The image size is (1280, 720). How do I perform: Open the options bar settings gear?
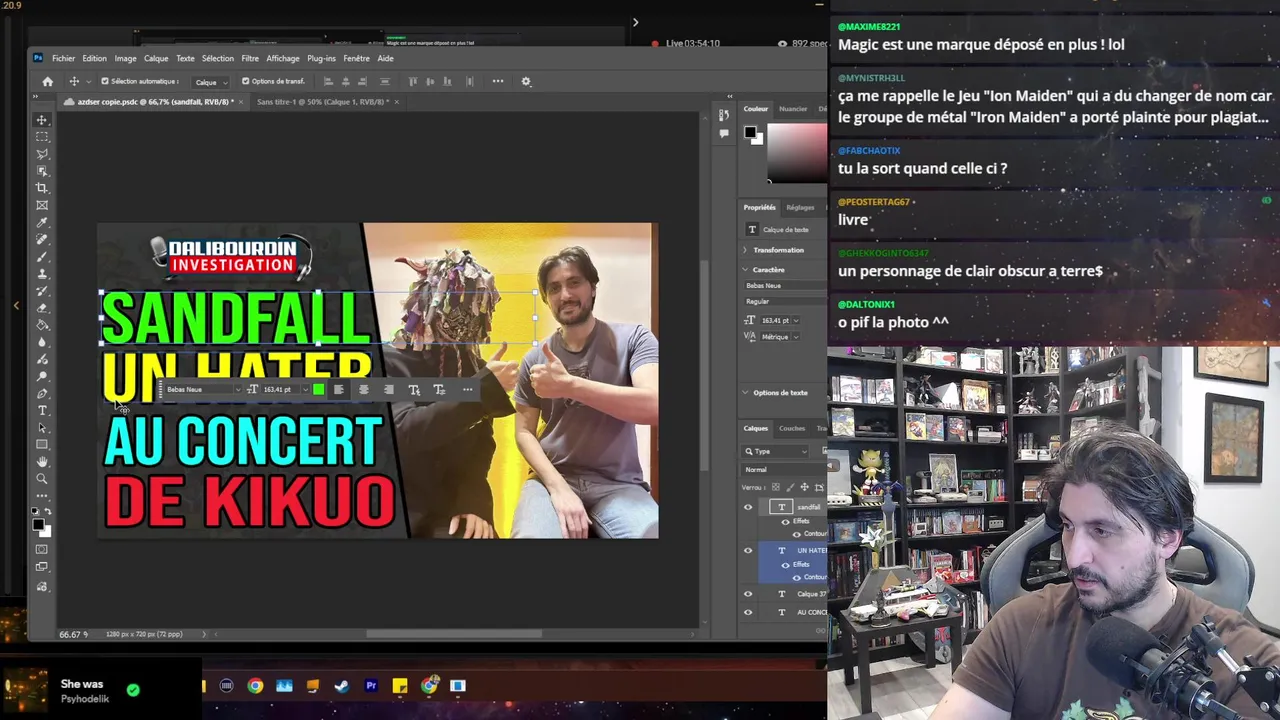(526, 81)
